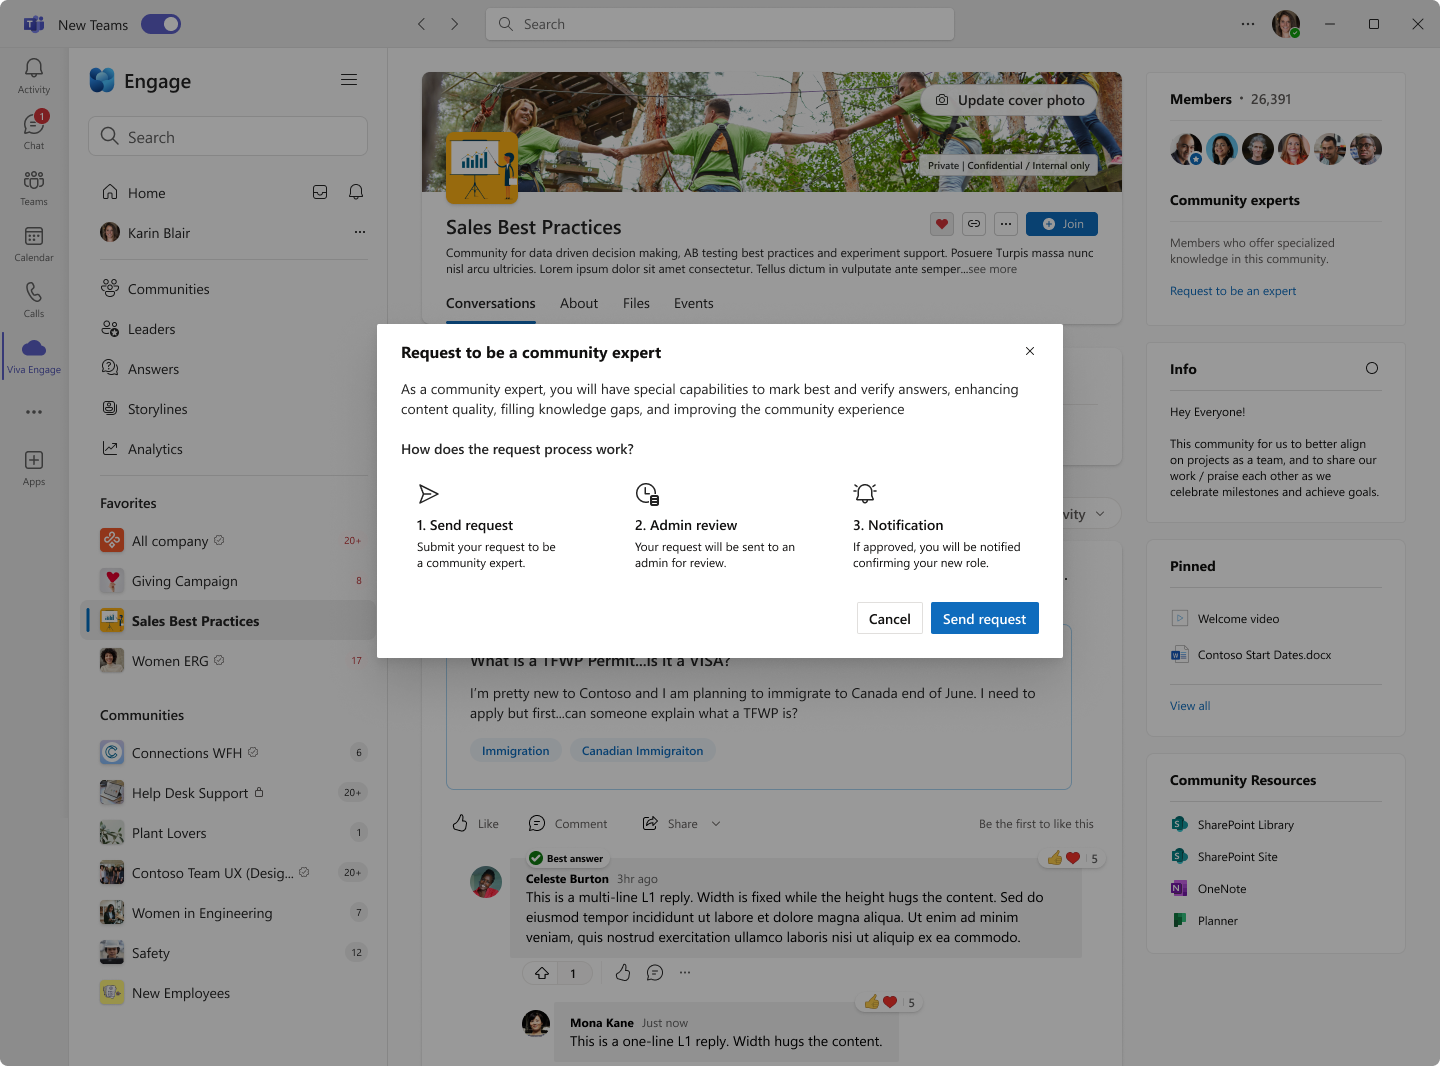Open the profile avatar in title bar

point(1286,24)
